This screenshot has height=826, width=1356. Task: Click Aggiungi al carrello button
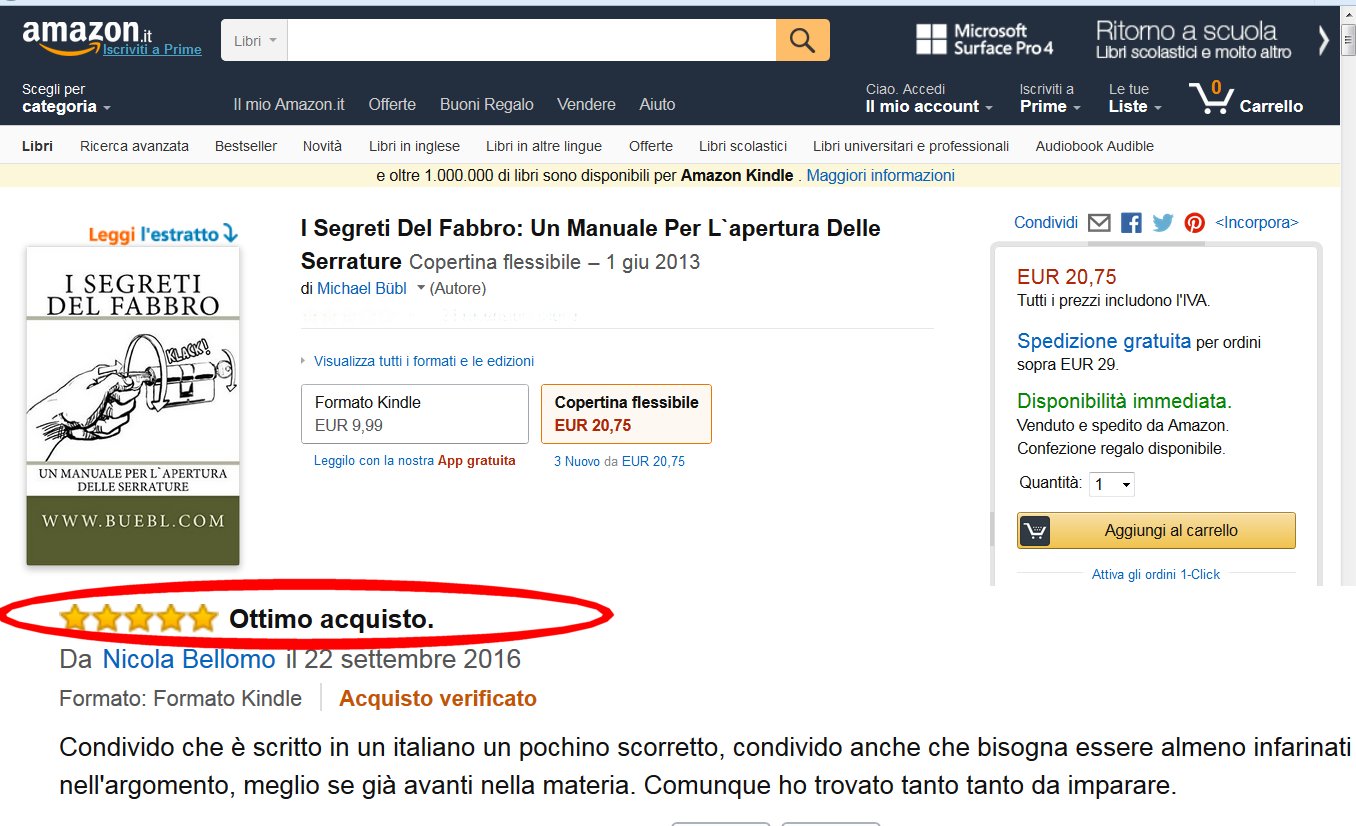[x=1156, y=531]
